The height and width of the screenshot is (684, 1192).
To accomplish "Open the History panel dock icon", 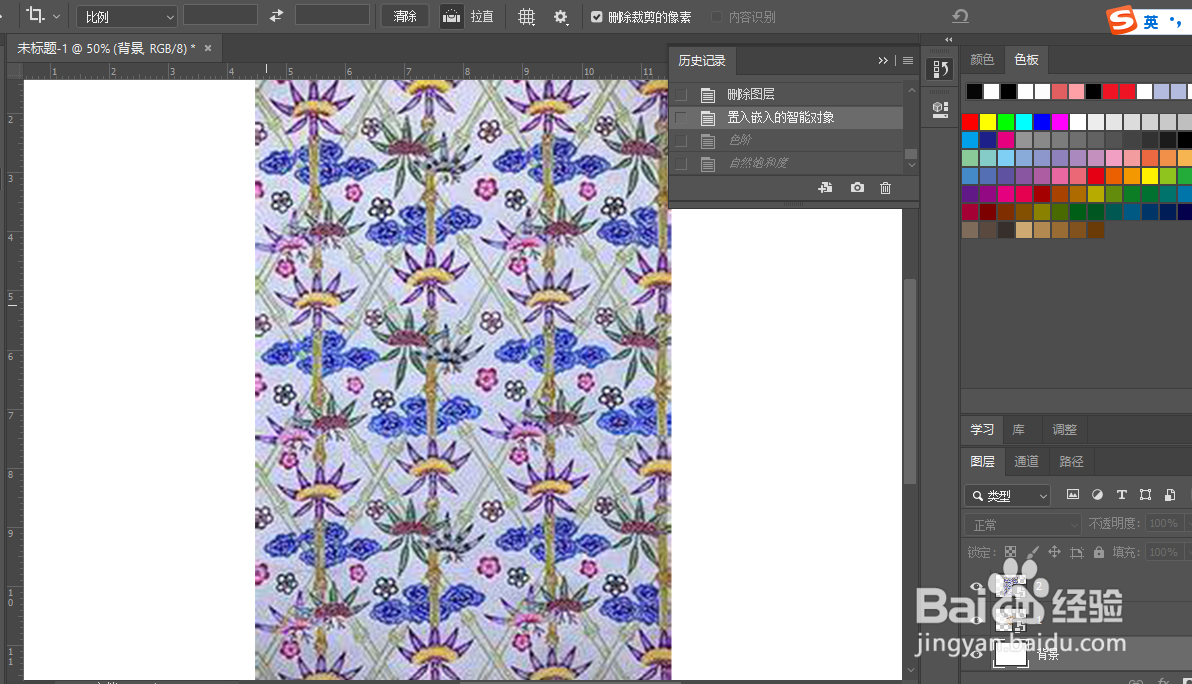I will click(x=940, y=69).
